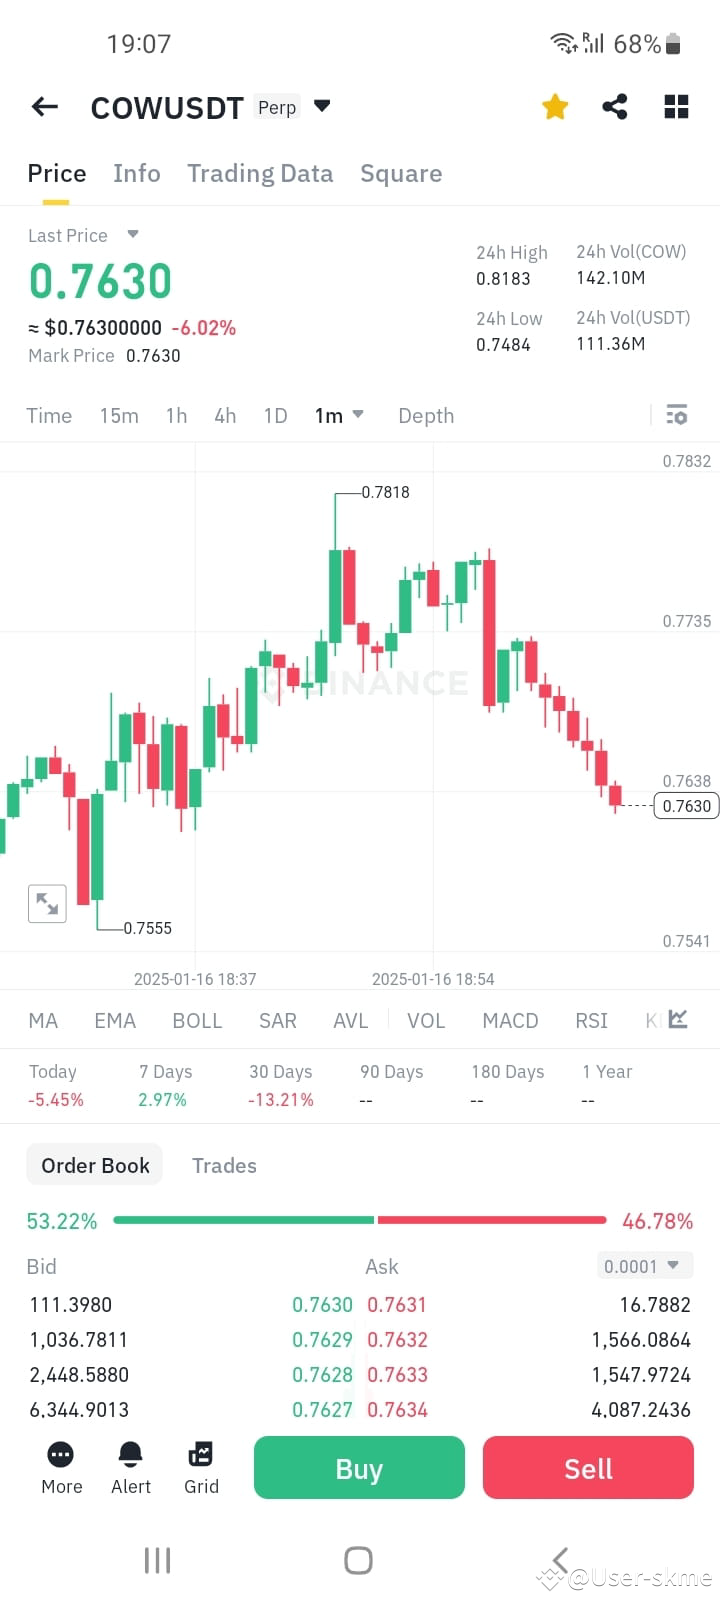720x1600 pixels.
Task: Open the 1m timeframe dropdown
Action: 340,415
